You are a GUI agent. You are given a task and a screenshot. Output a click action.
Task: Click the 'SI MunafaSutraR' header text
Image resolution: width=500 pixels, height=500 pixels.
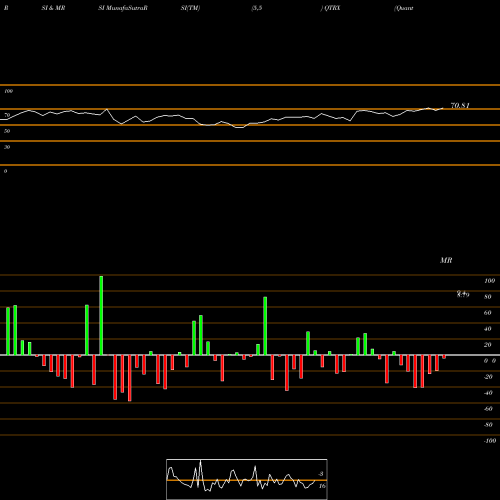123,8
